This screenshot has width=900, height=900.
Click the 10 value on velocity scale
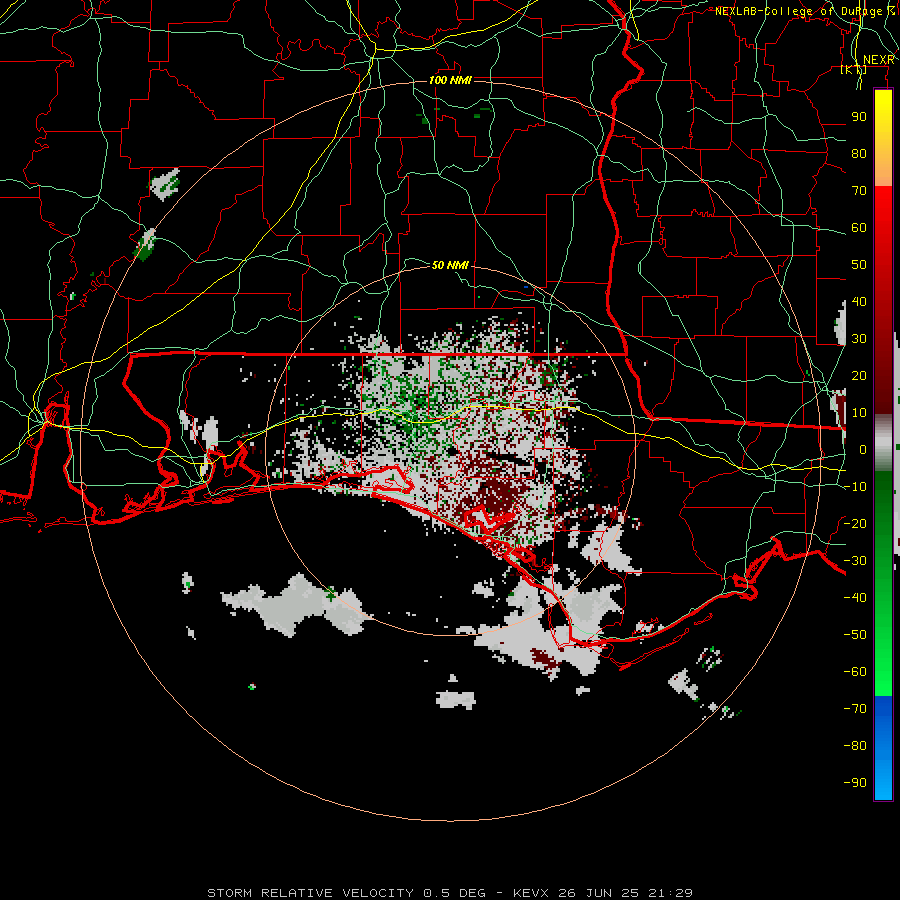click(859, 413)
